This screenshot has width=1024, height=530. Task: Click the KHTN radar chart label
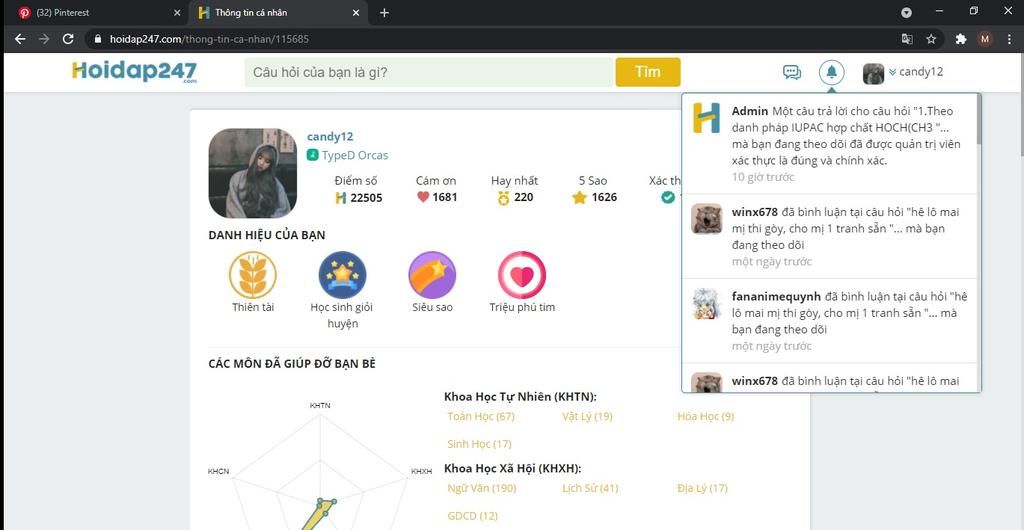click(x=320, y=405)
